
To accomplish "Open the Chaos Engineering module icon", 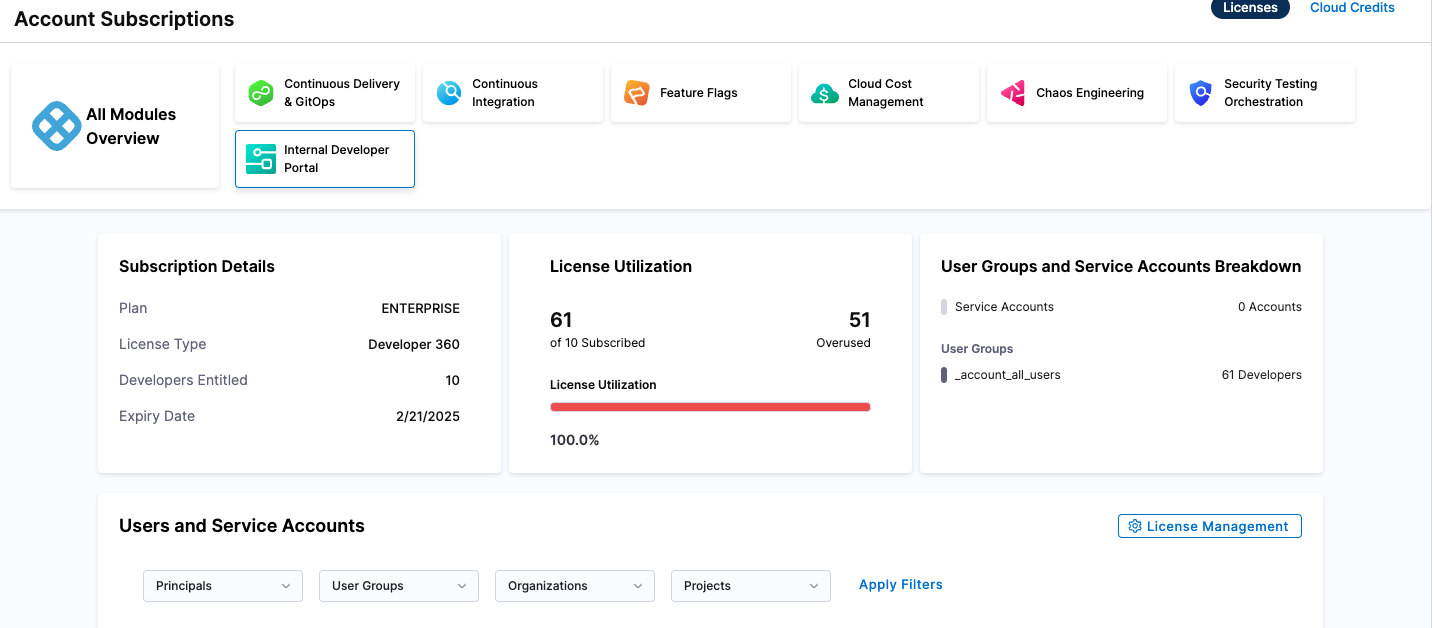I will click(1013, 93).
